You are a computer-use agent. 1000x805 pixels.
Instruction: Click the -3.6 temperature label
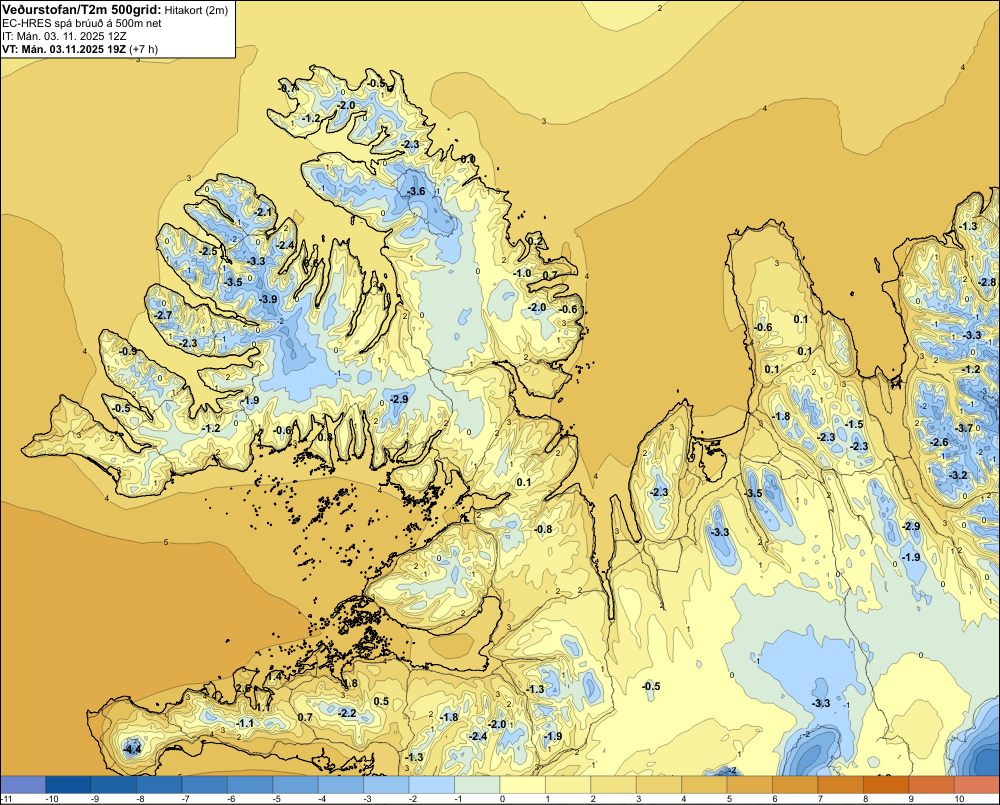[x=416, y=191]
